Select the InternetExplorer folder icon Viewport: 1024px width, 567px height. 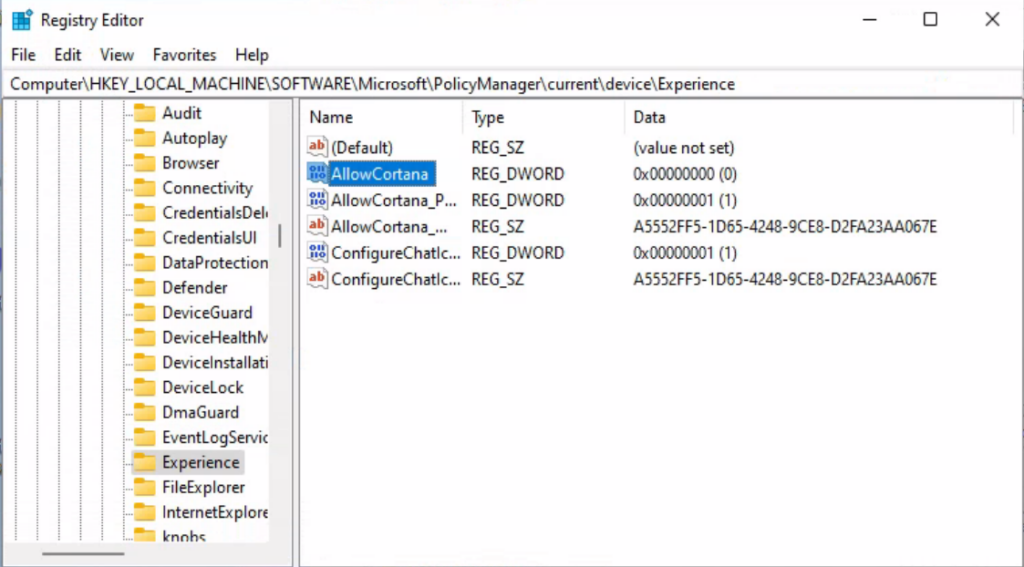pos(144,512)
